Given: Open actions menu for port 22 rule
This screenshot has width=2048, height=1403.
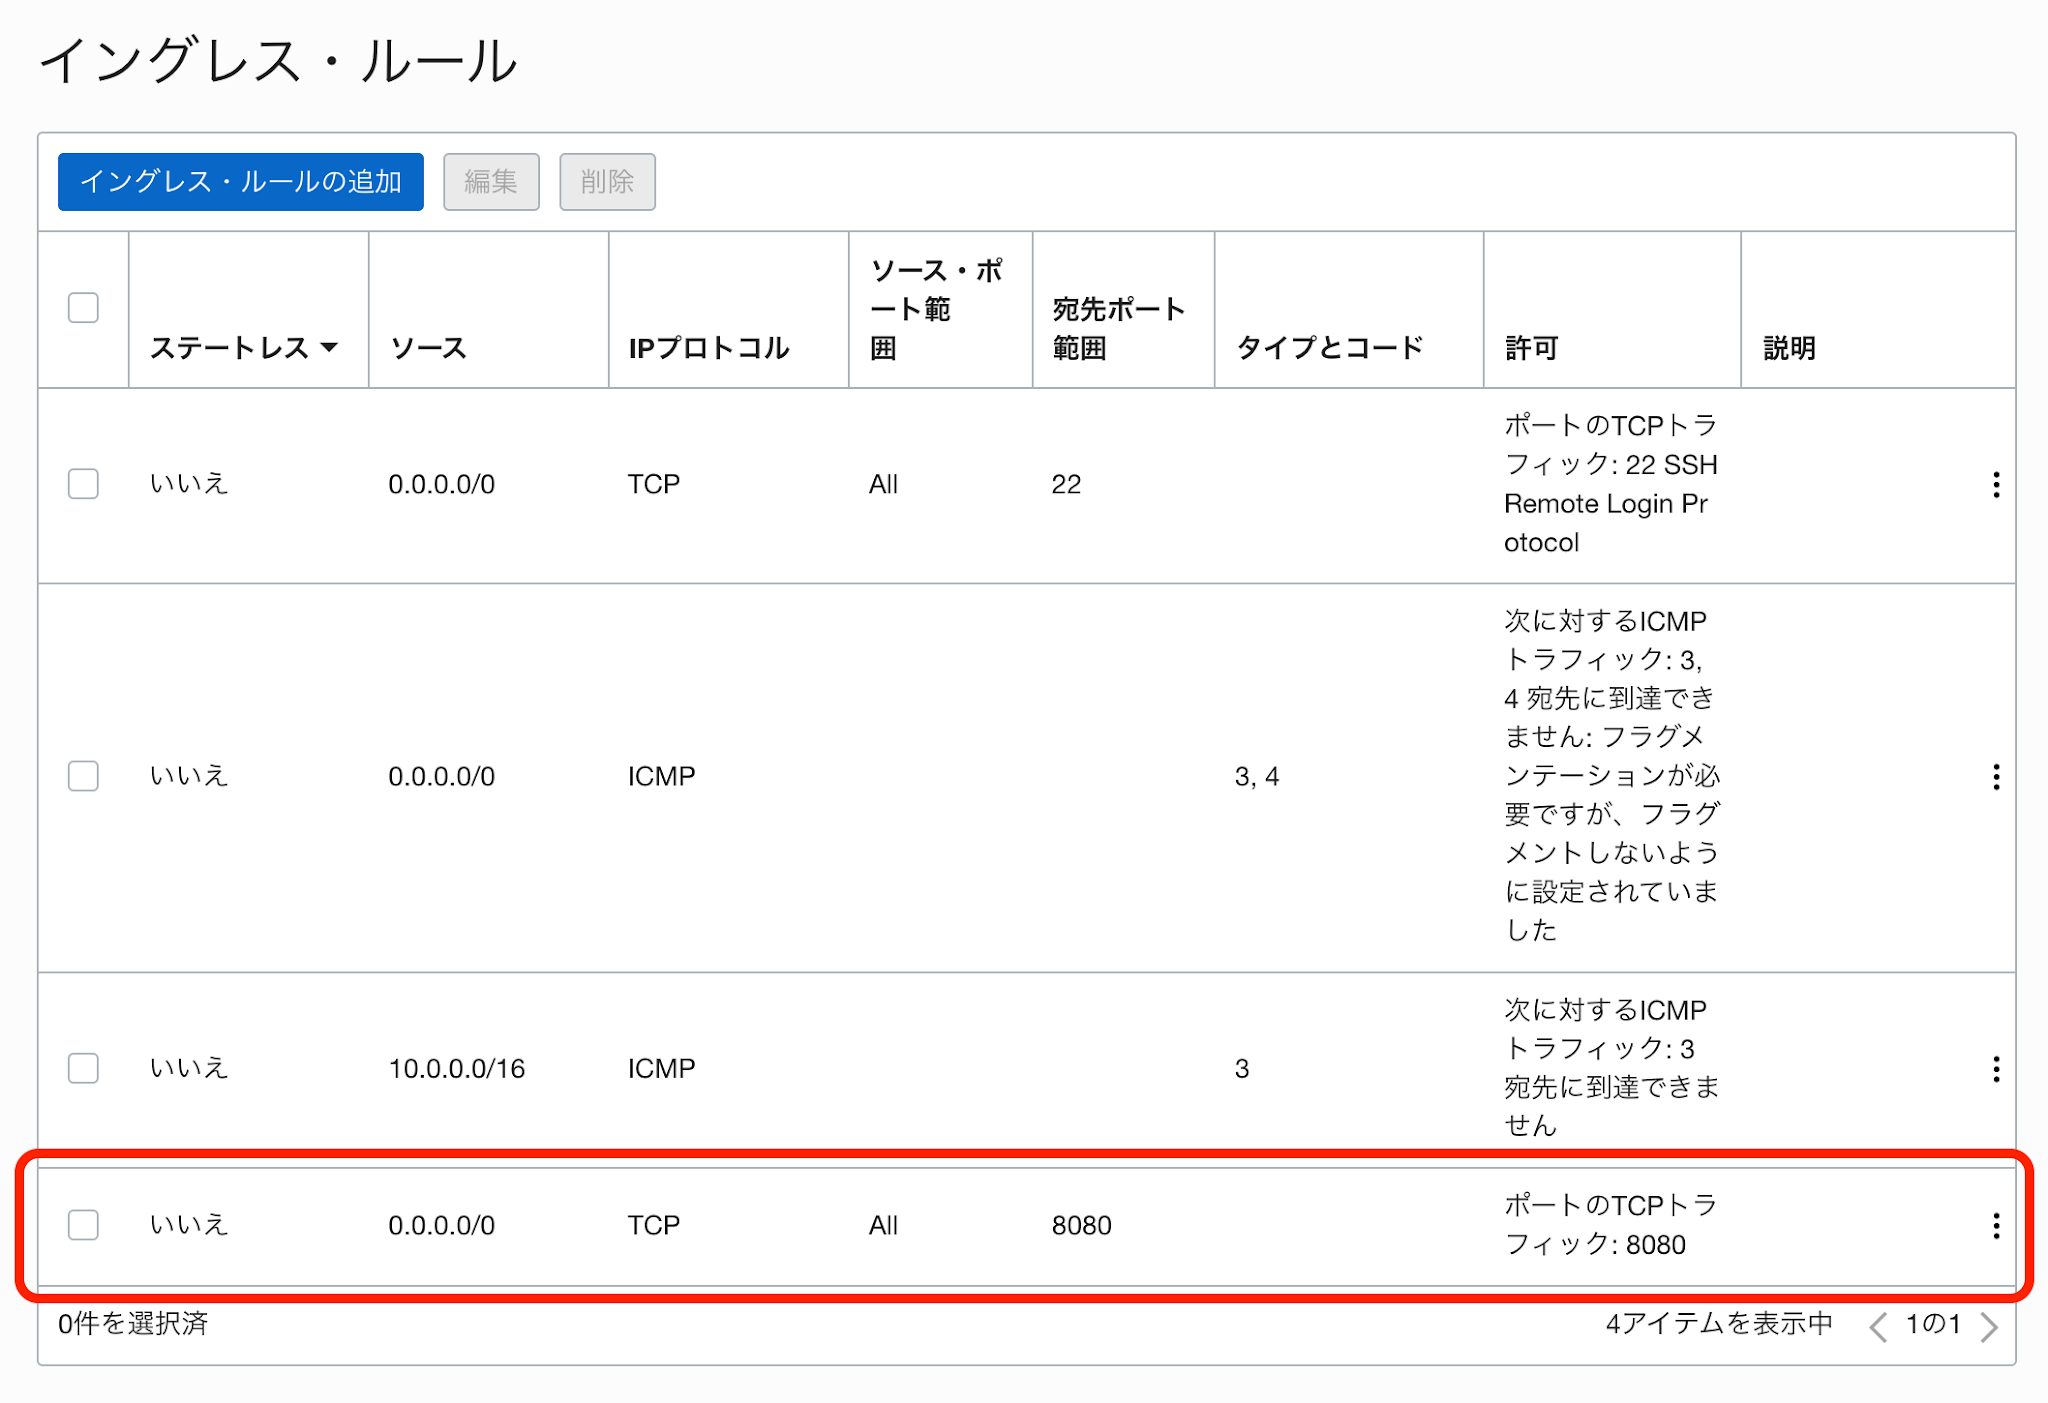Looking at the screenshot, I should (1995, 485).
